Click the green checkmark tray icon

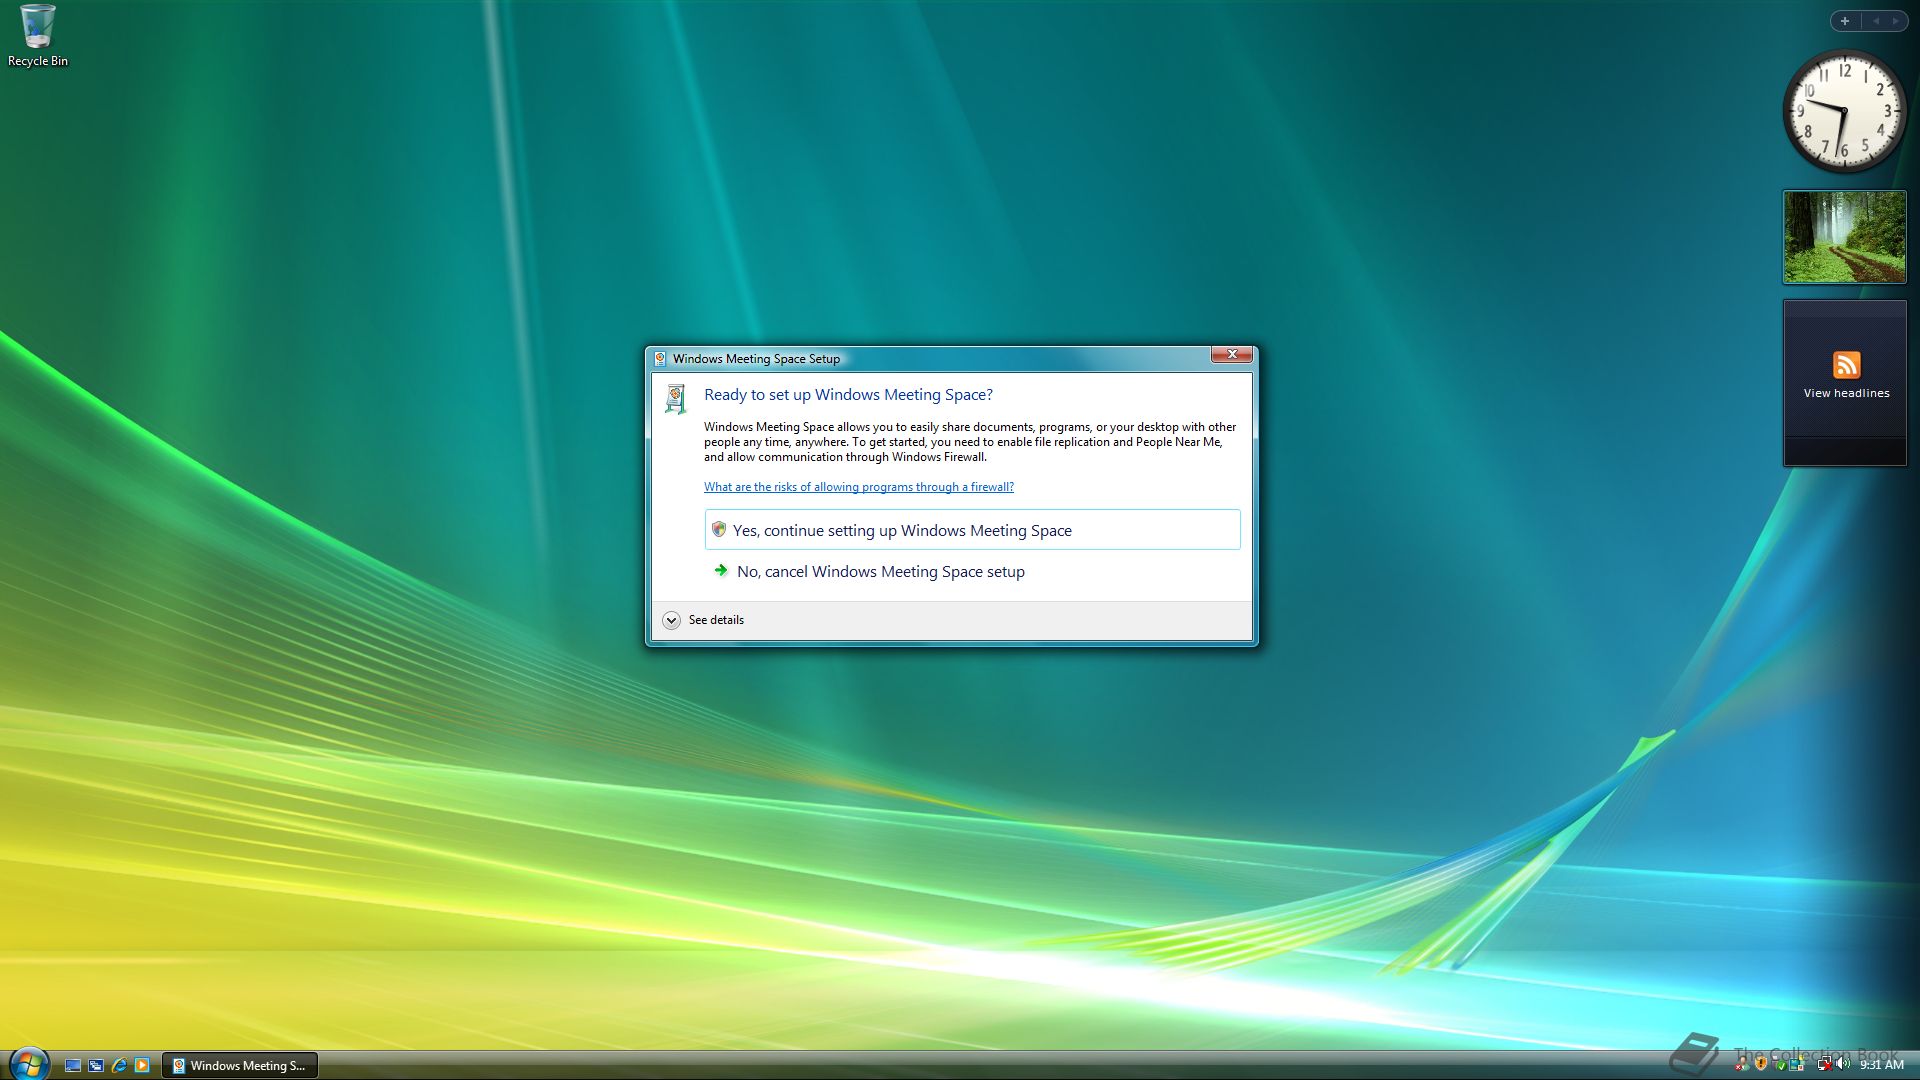pyautogui.click(x=1780, y=1065)
